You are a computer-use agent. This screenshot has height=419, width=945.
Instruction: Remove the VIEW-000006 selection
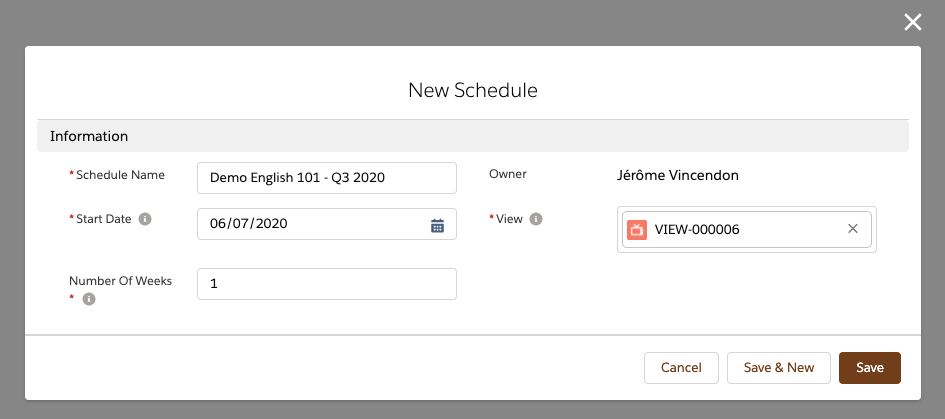coord(853,229)
